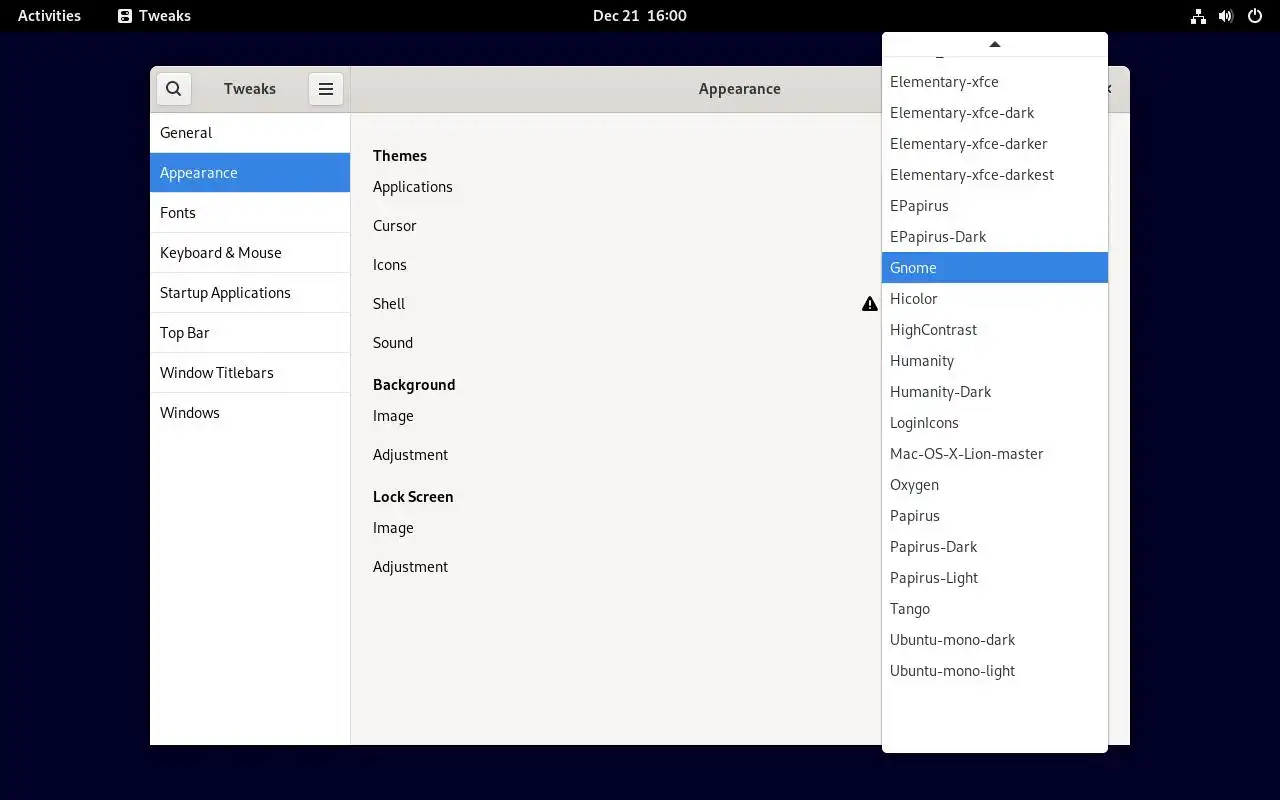This screenshot has width=1280, height=800.
Task: Select Oxygen icon theme
Action: coord(995,484)
